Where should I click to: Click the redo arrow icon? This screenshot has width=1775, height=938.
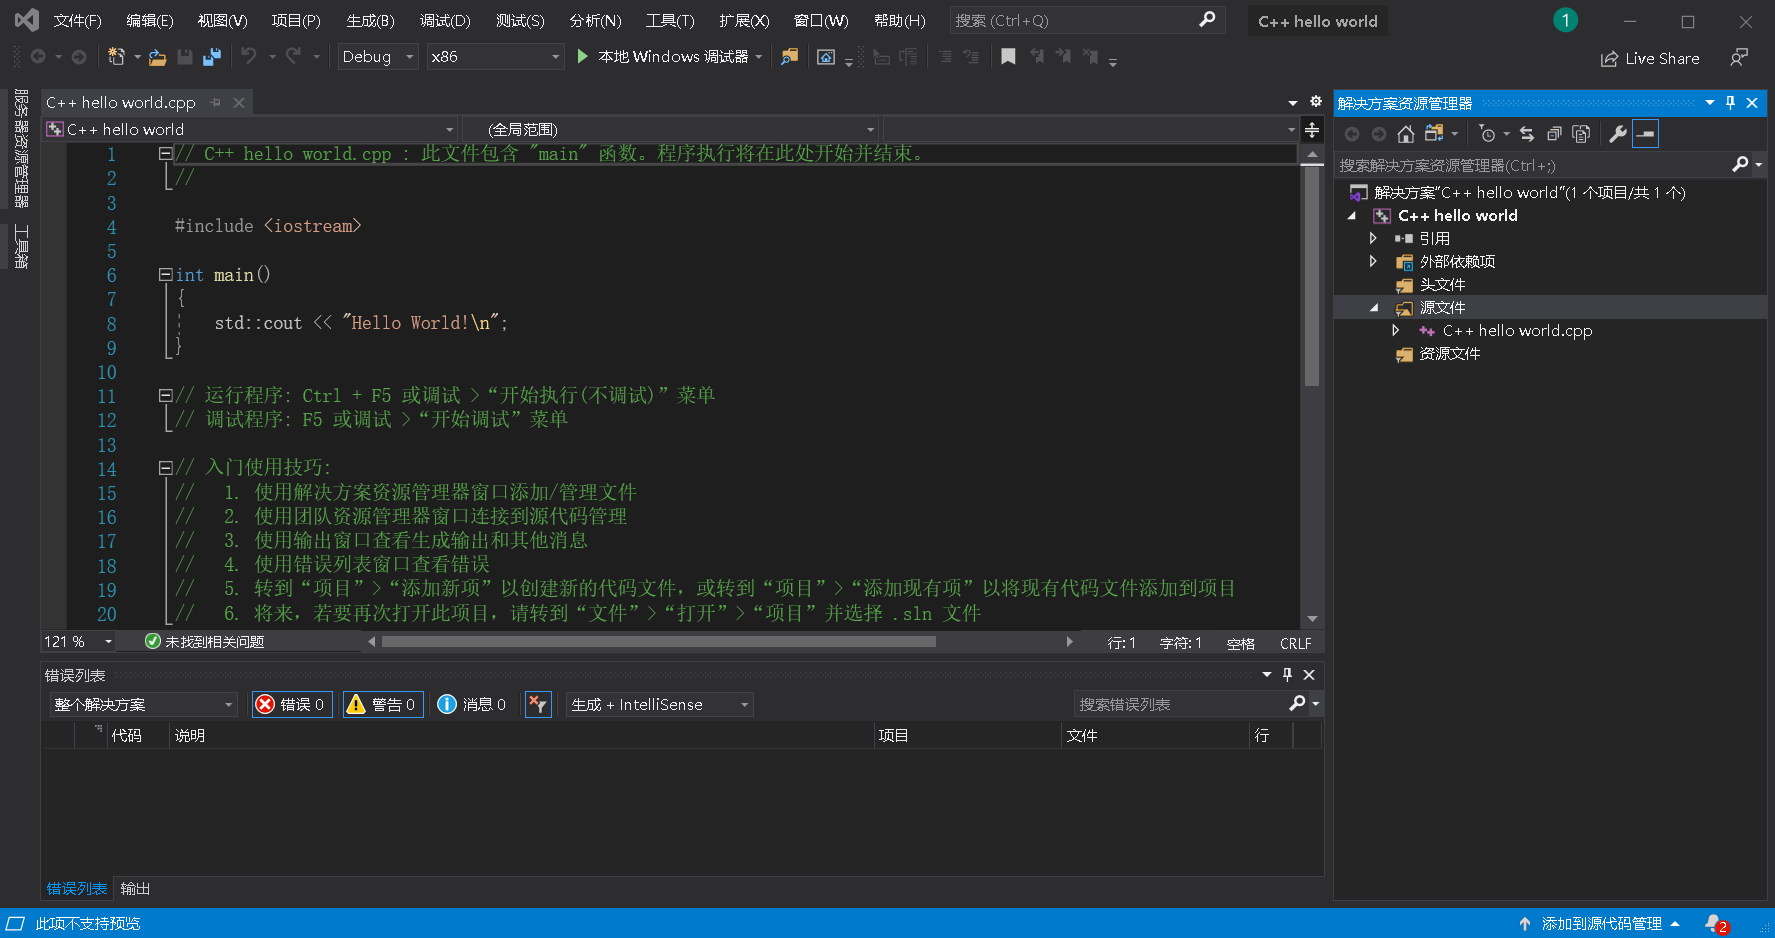coord(293,57)
